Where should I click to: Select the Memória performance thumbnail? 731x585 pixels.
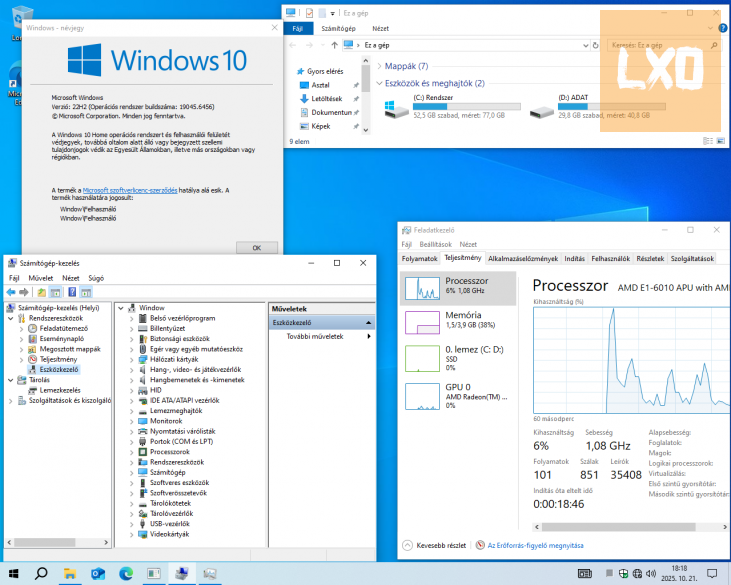(422, 323)
